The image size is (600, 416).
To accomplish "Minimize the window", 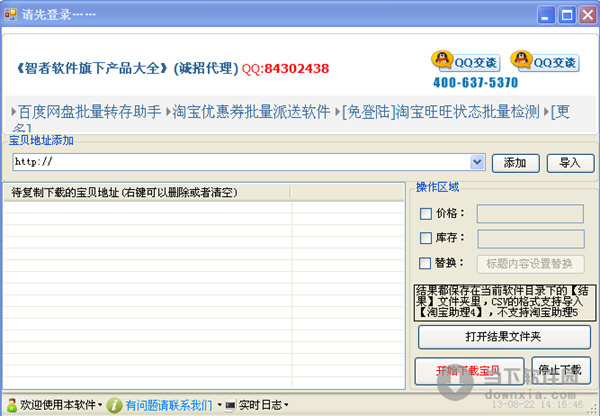I will (546, 15).
